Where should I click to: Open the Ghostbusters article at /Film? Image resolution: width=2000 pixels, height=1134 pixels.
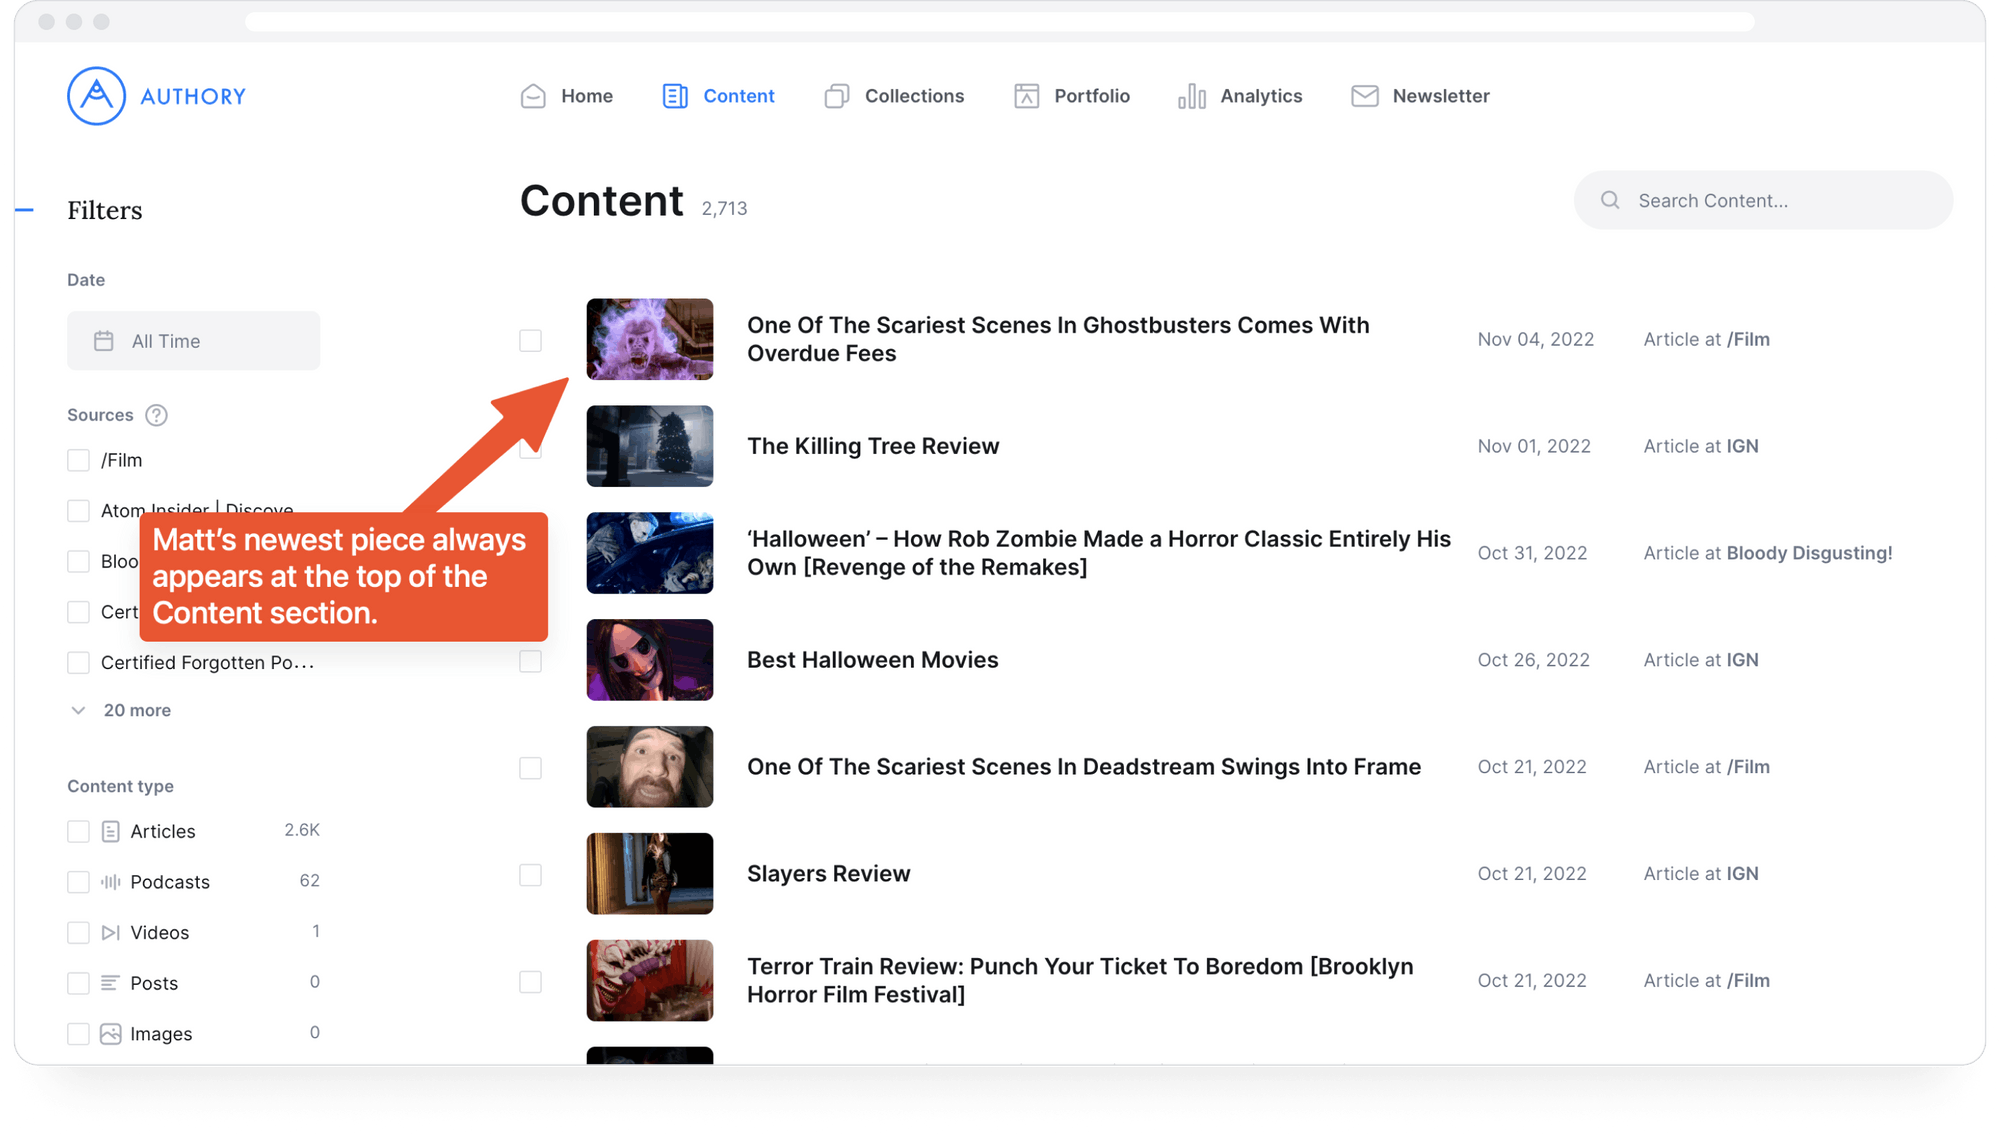click(x=1058, y=338)
